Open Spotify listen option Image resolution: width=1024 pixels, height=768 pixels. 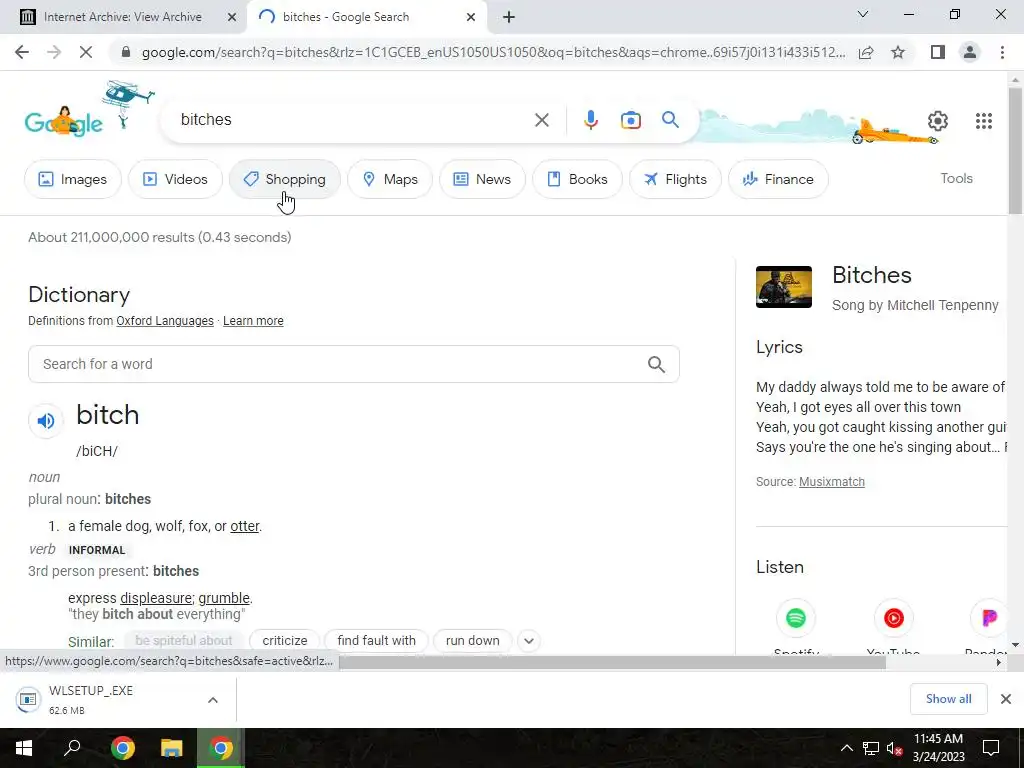[x=795, y=618]
